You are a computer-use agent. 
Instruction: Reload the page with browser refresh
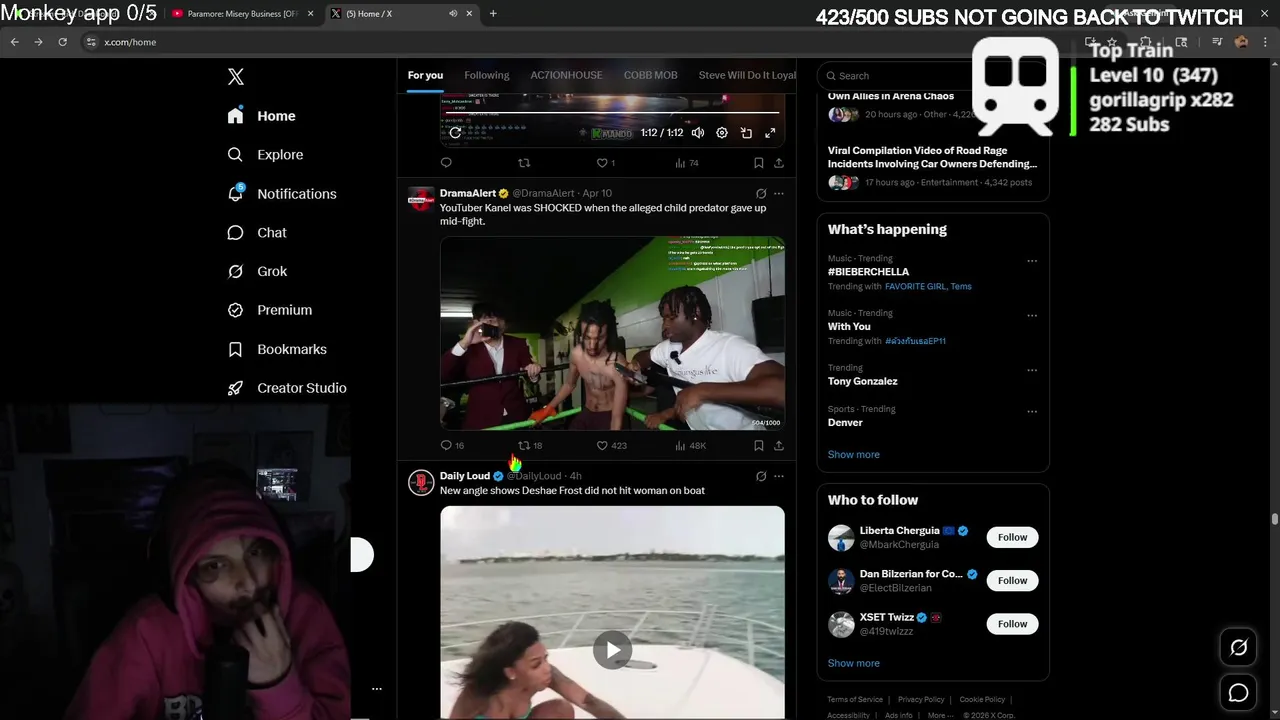click(x=62, y=42)
